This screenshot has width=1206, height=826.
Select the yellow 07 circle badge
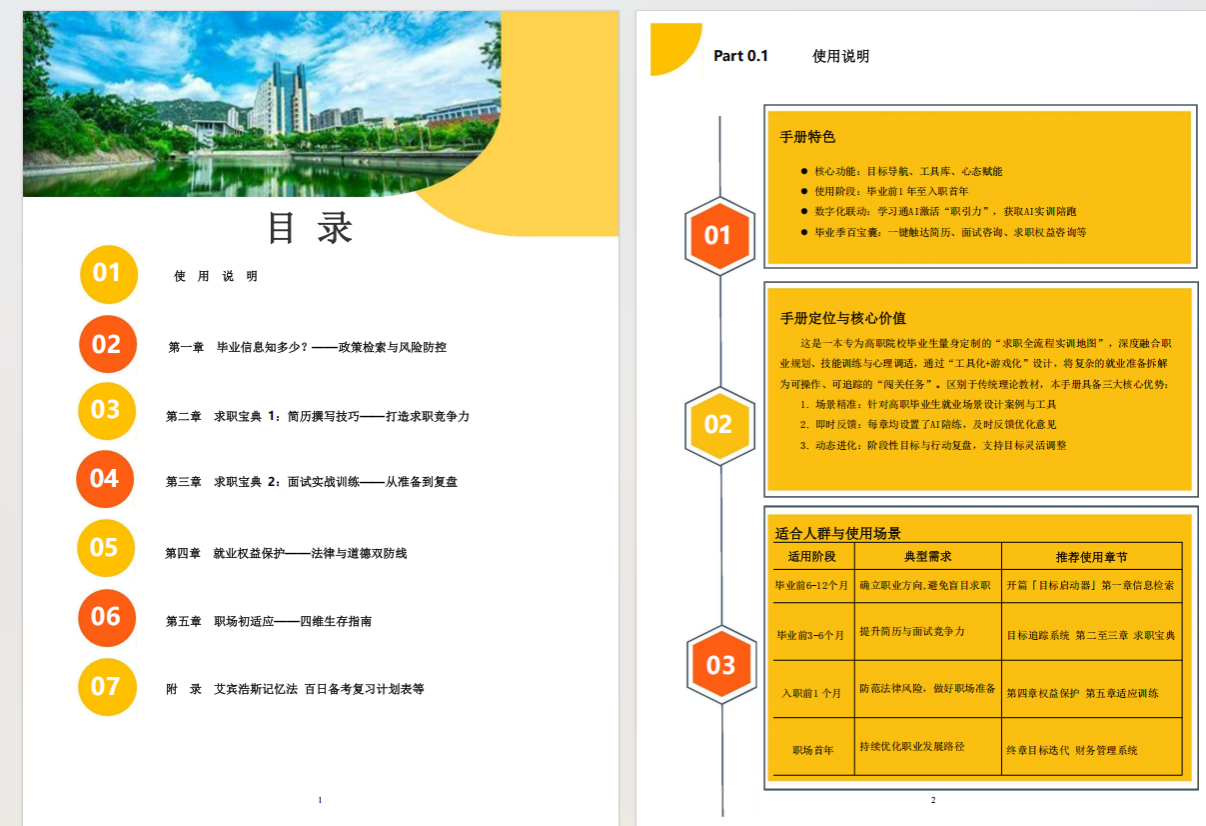[106, 687]
